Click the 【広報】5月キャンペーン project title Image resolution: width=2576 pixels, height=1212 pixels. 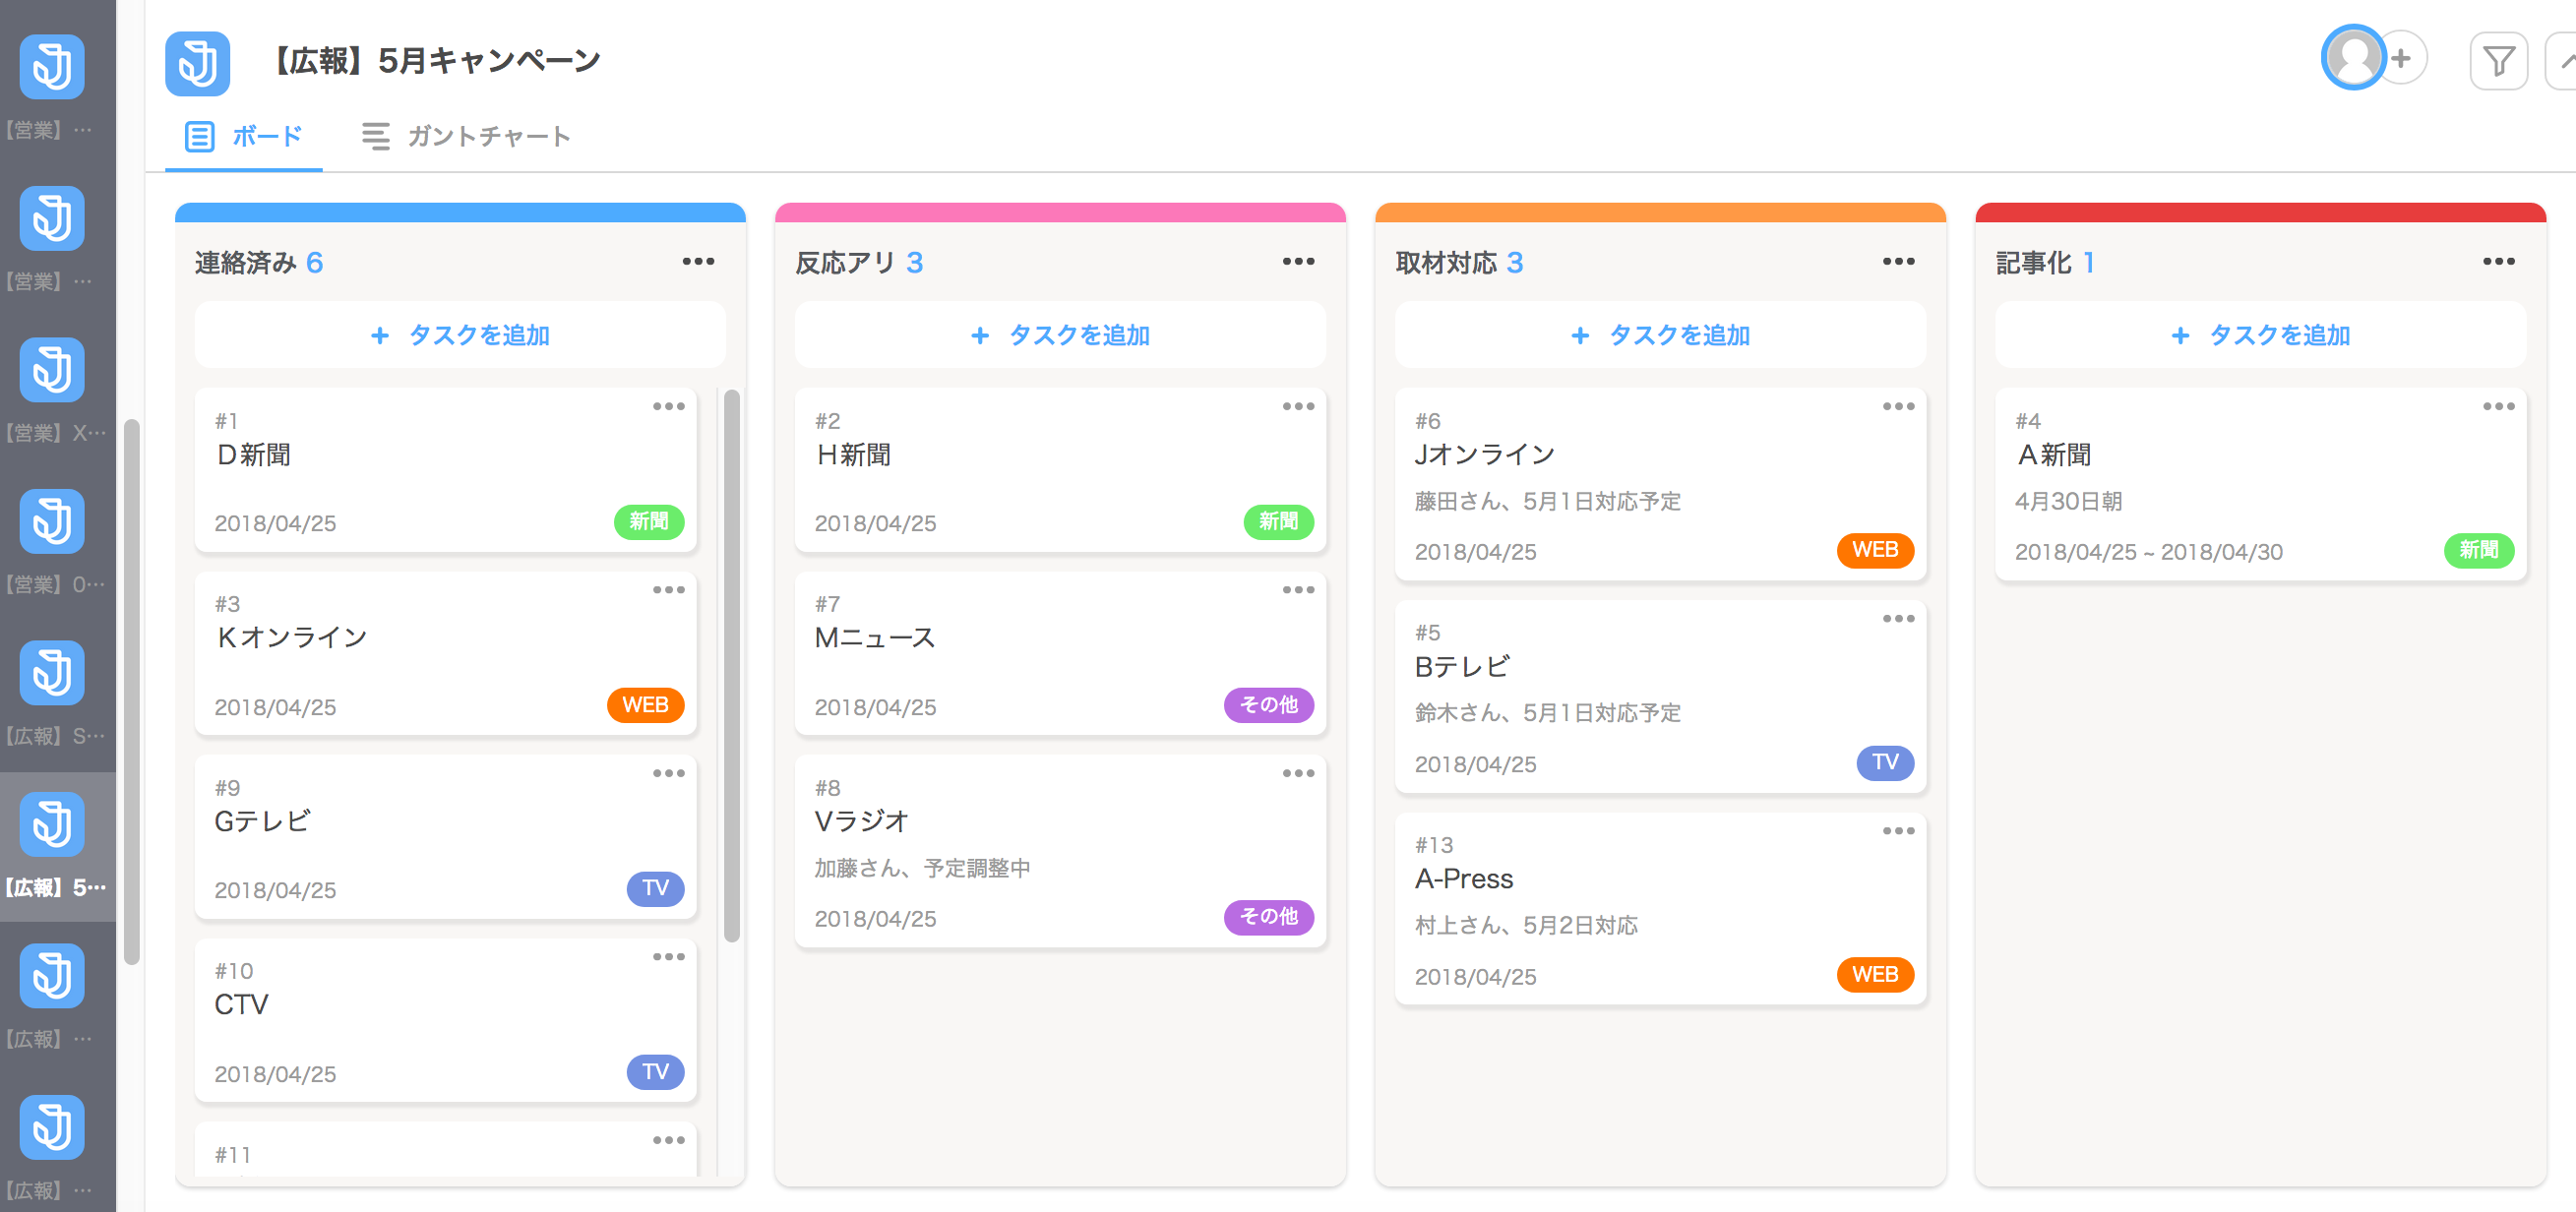436,61
